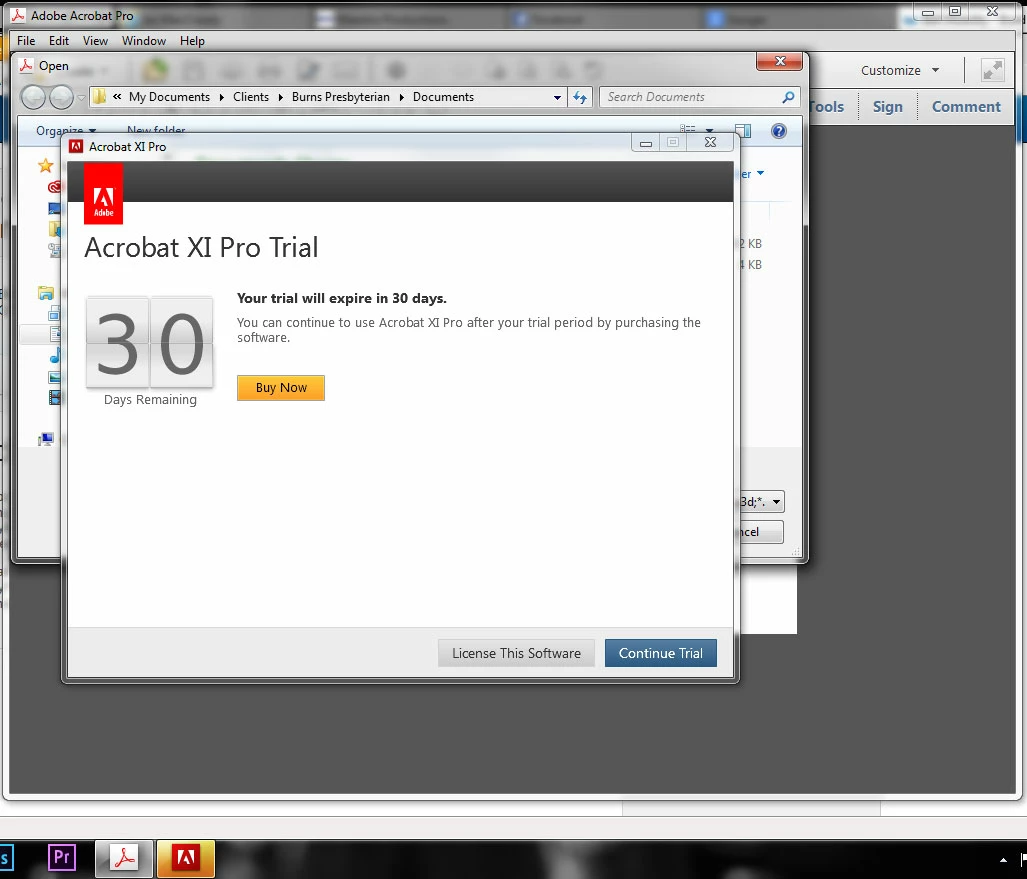Minimize the Acrobat XI Pro trial dialog
1027x879 pixels.
coord(646,143)
